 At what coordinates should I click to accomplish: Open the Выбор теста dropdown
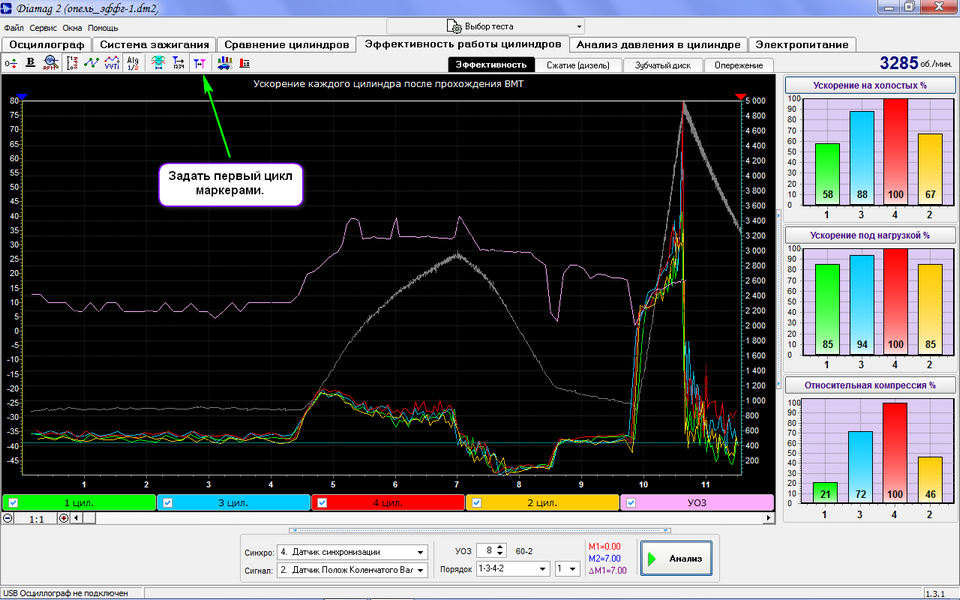pyautogui.click(x=486, y=26)
